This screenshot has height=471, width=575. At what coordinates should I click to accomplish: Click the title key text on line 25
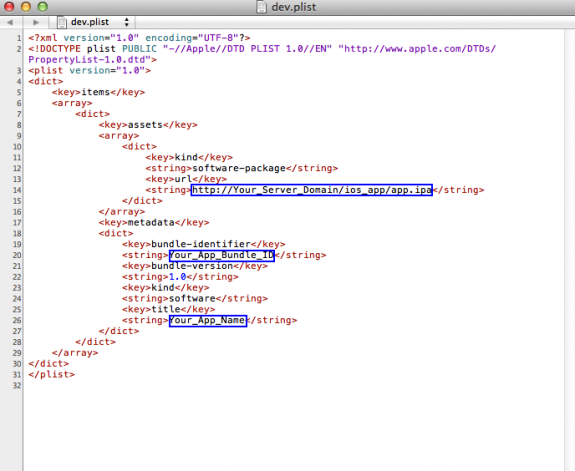pos(166,309)
